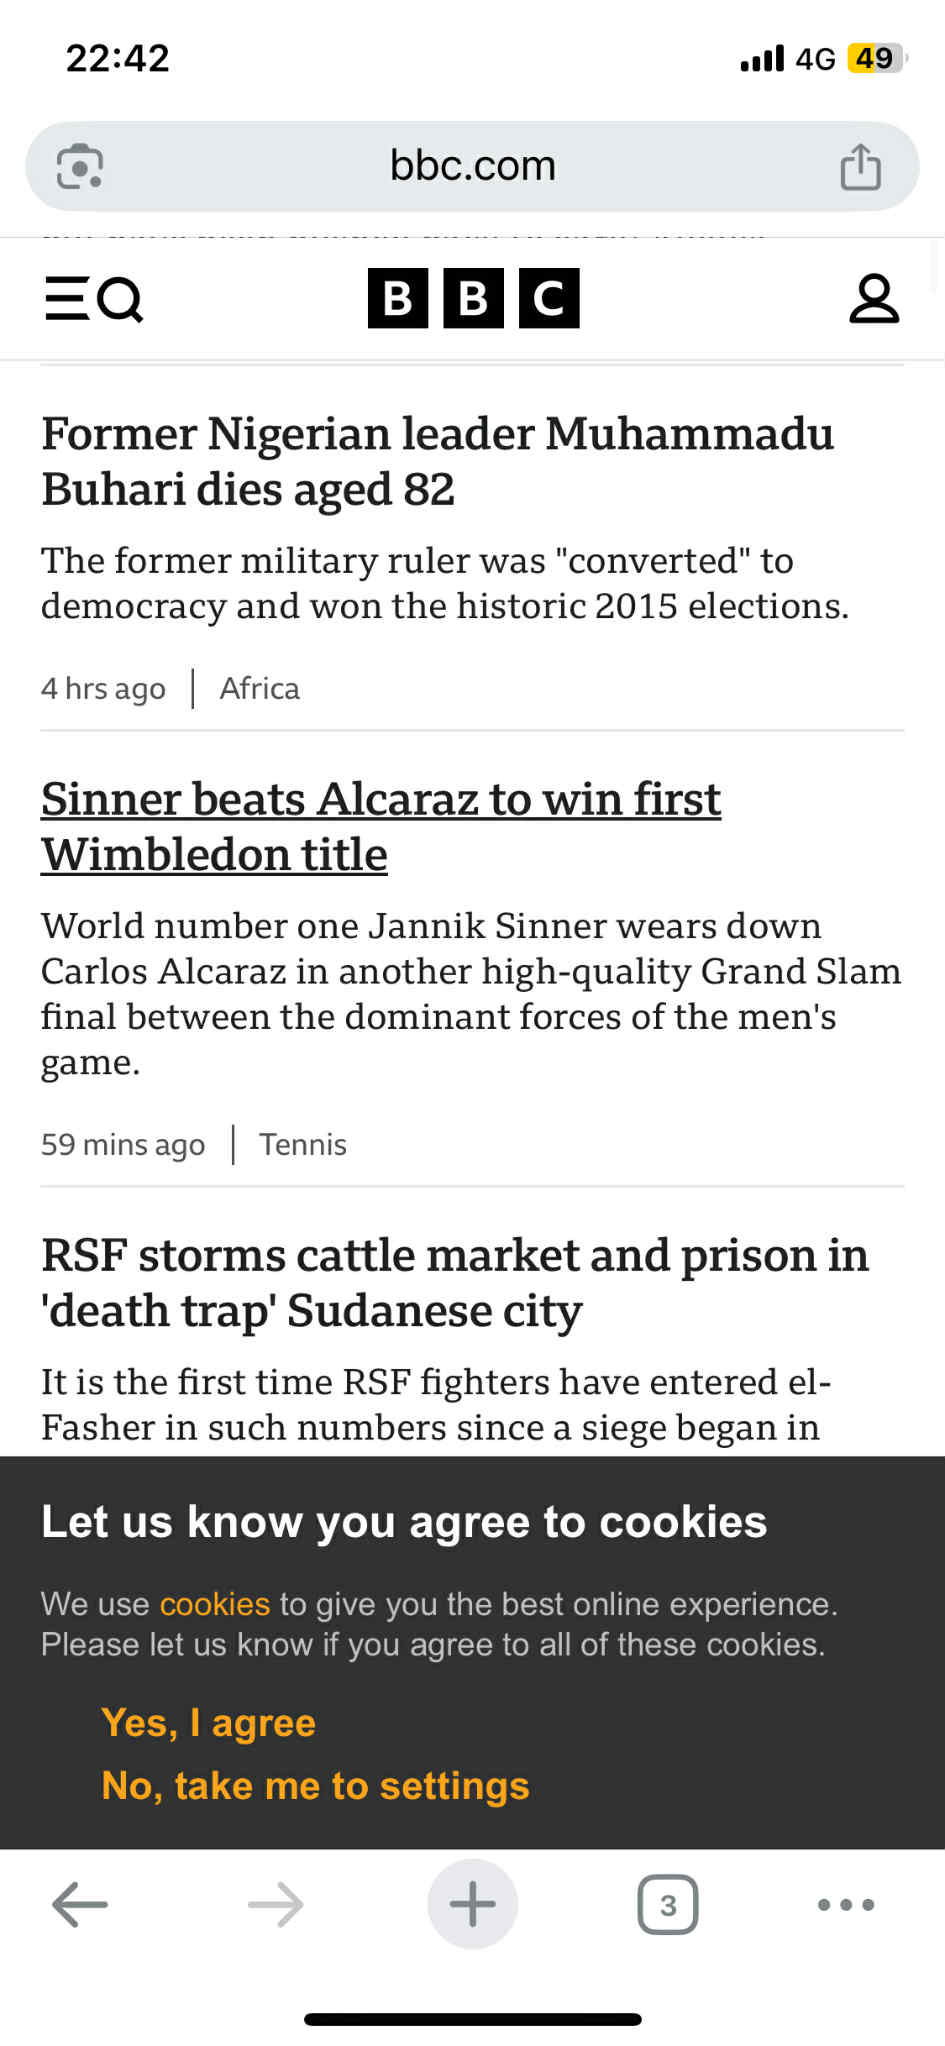Tap the camera lens search icon
945x2046 pixels.
[x=80, y=166]
